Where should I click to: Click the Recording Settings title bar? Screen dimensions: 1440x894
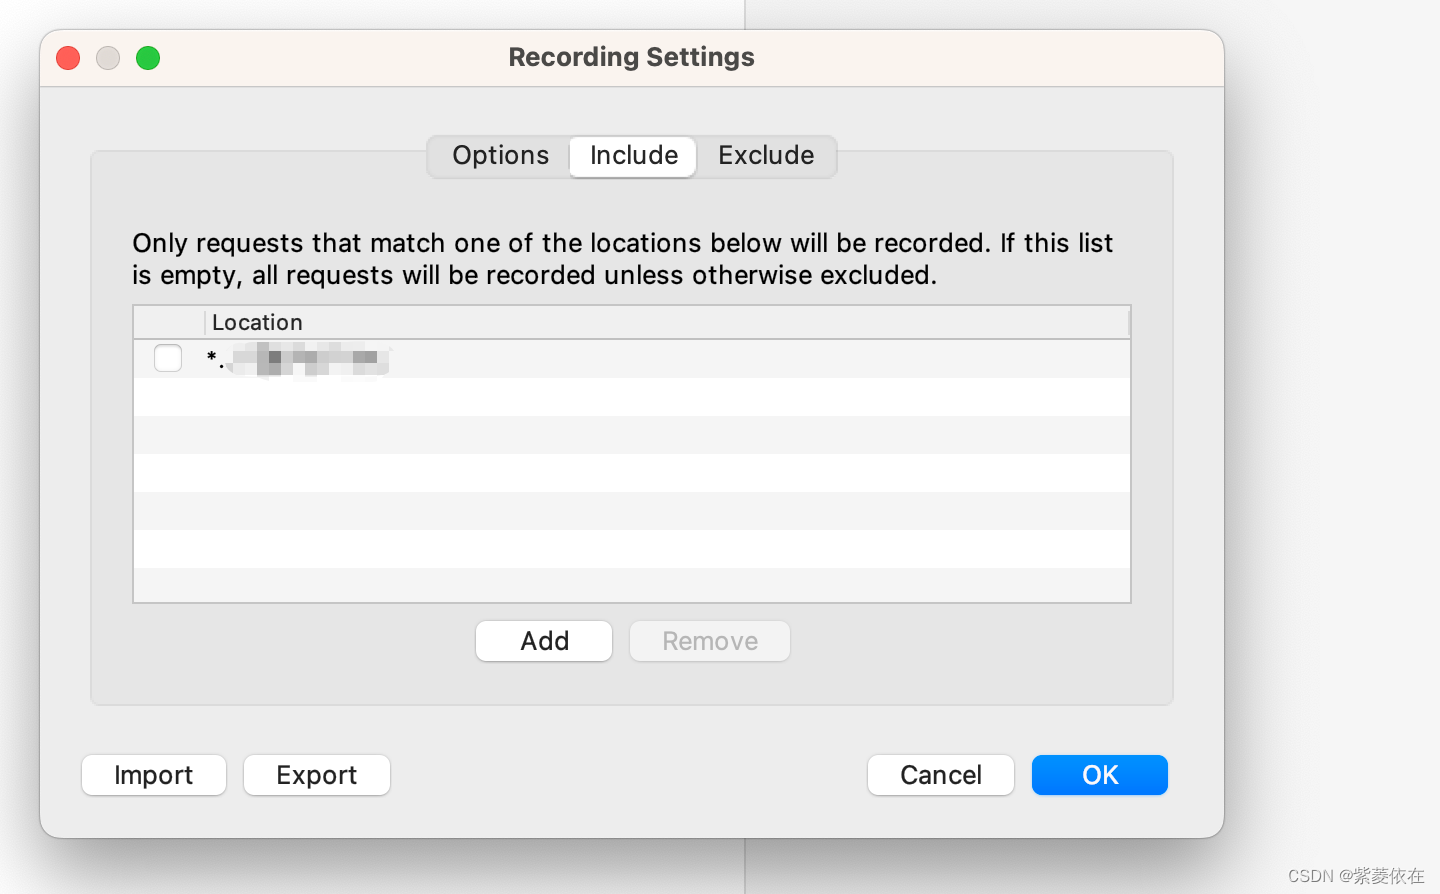click(631, 57)
